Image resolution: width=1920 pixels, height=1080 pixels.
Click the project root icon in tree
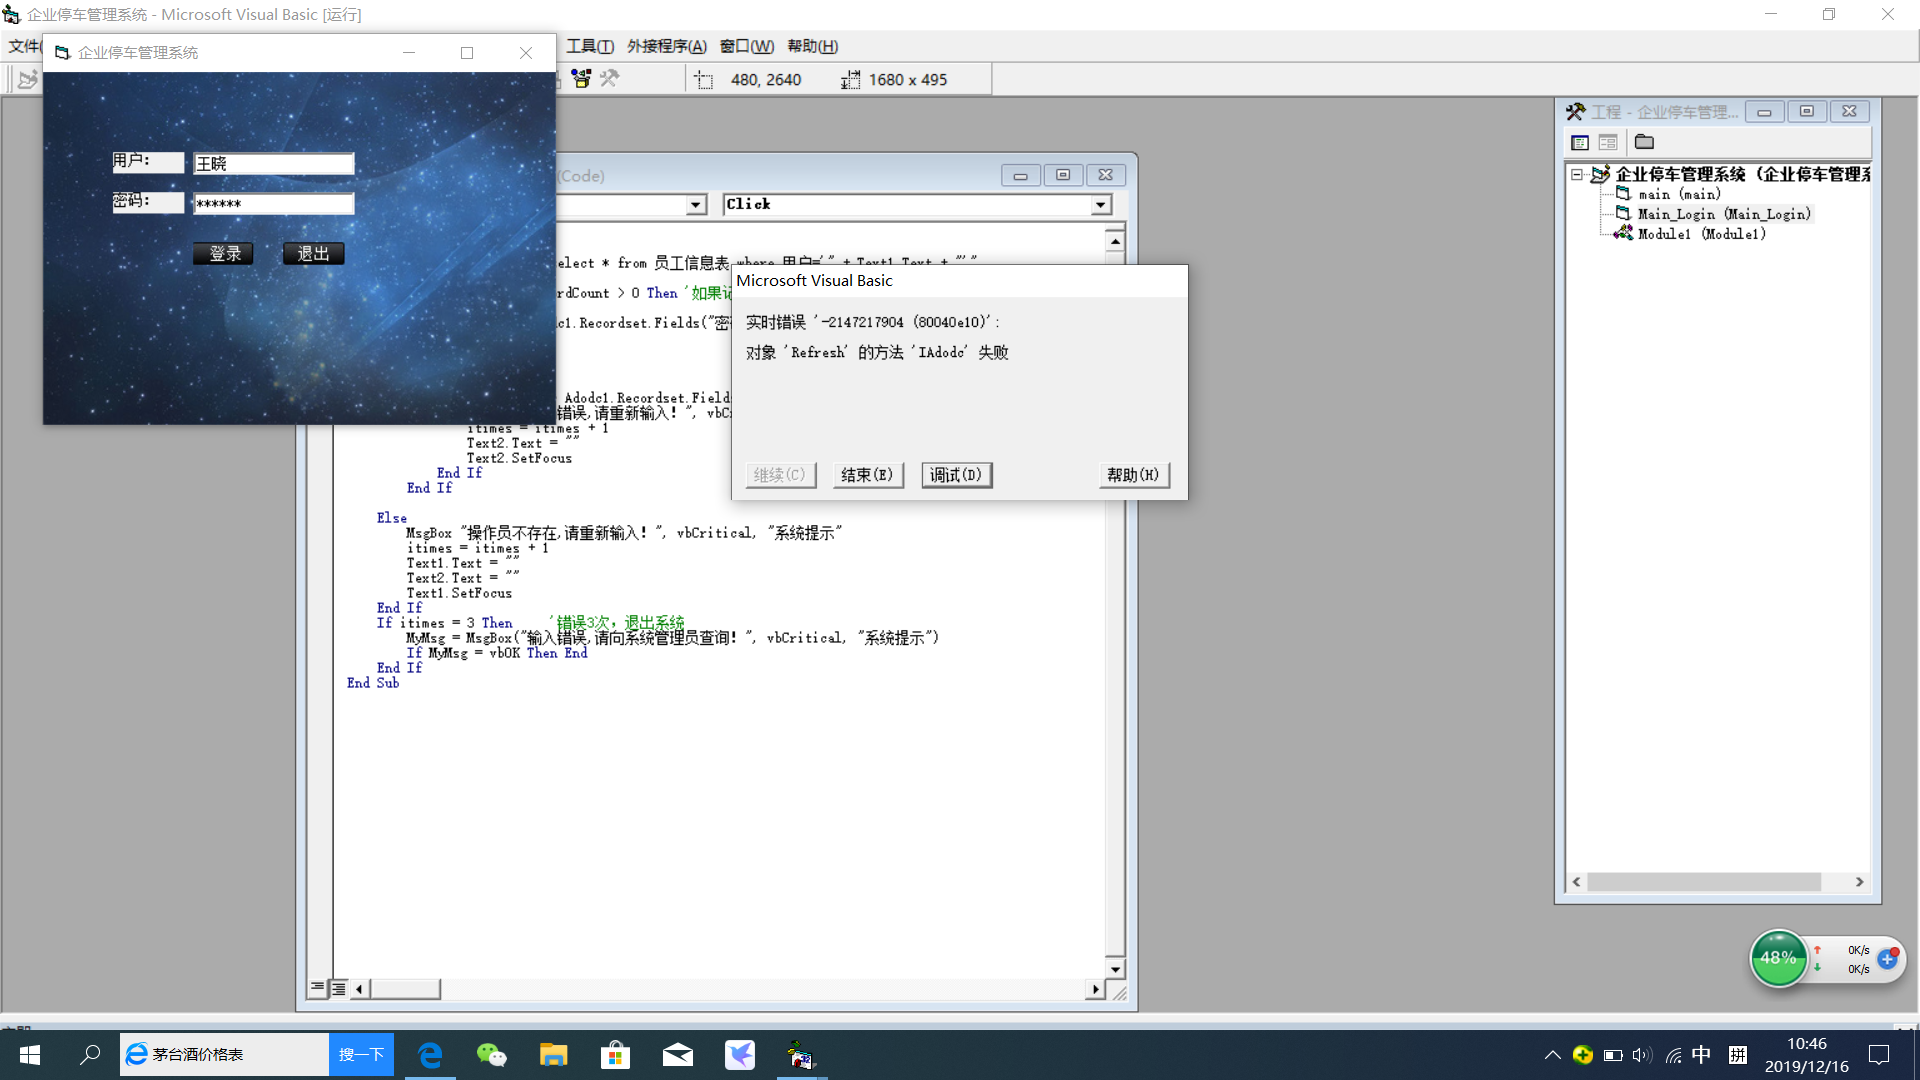point(1600,174)
